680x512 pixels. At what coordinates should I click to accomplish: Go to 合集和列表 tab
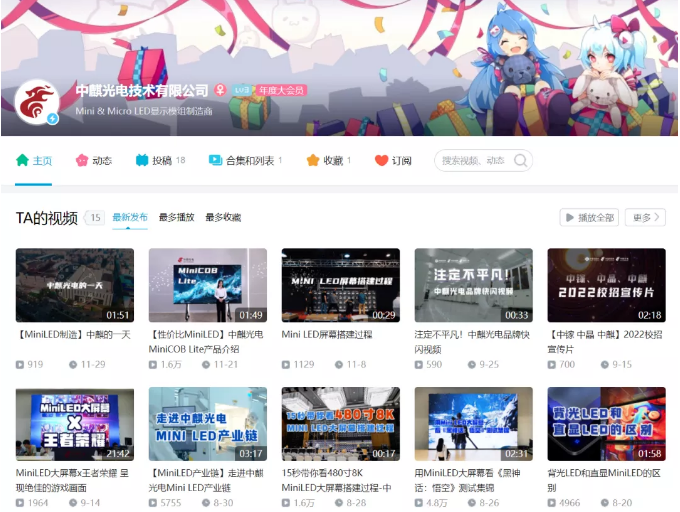(x=245, y=161)
